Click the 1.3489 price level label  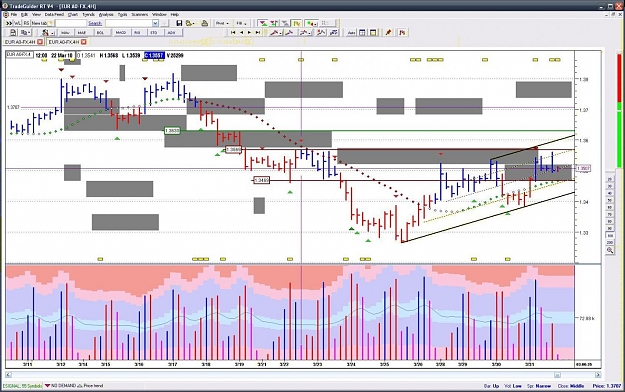(261, 180)
